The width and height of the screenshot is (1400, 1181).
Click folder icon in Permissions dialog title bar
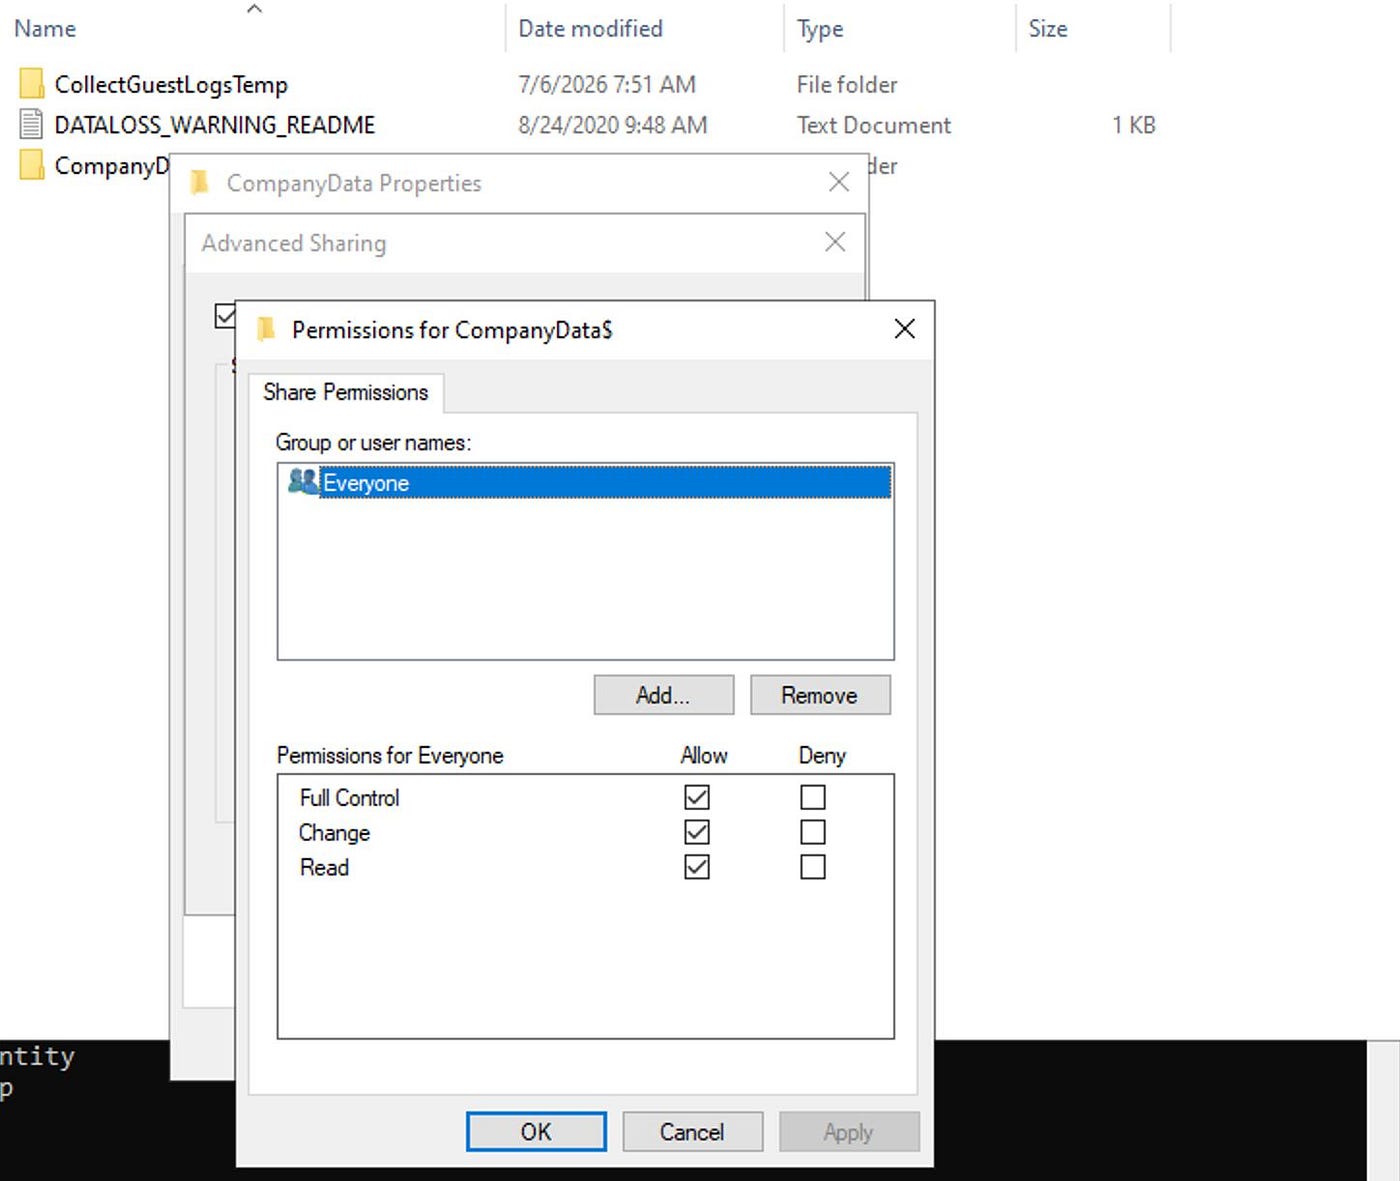pyautogui.click(x=265, y=329)
